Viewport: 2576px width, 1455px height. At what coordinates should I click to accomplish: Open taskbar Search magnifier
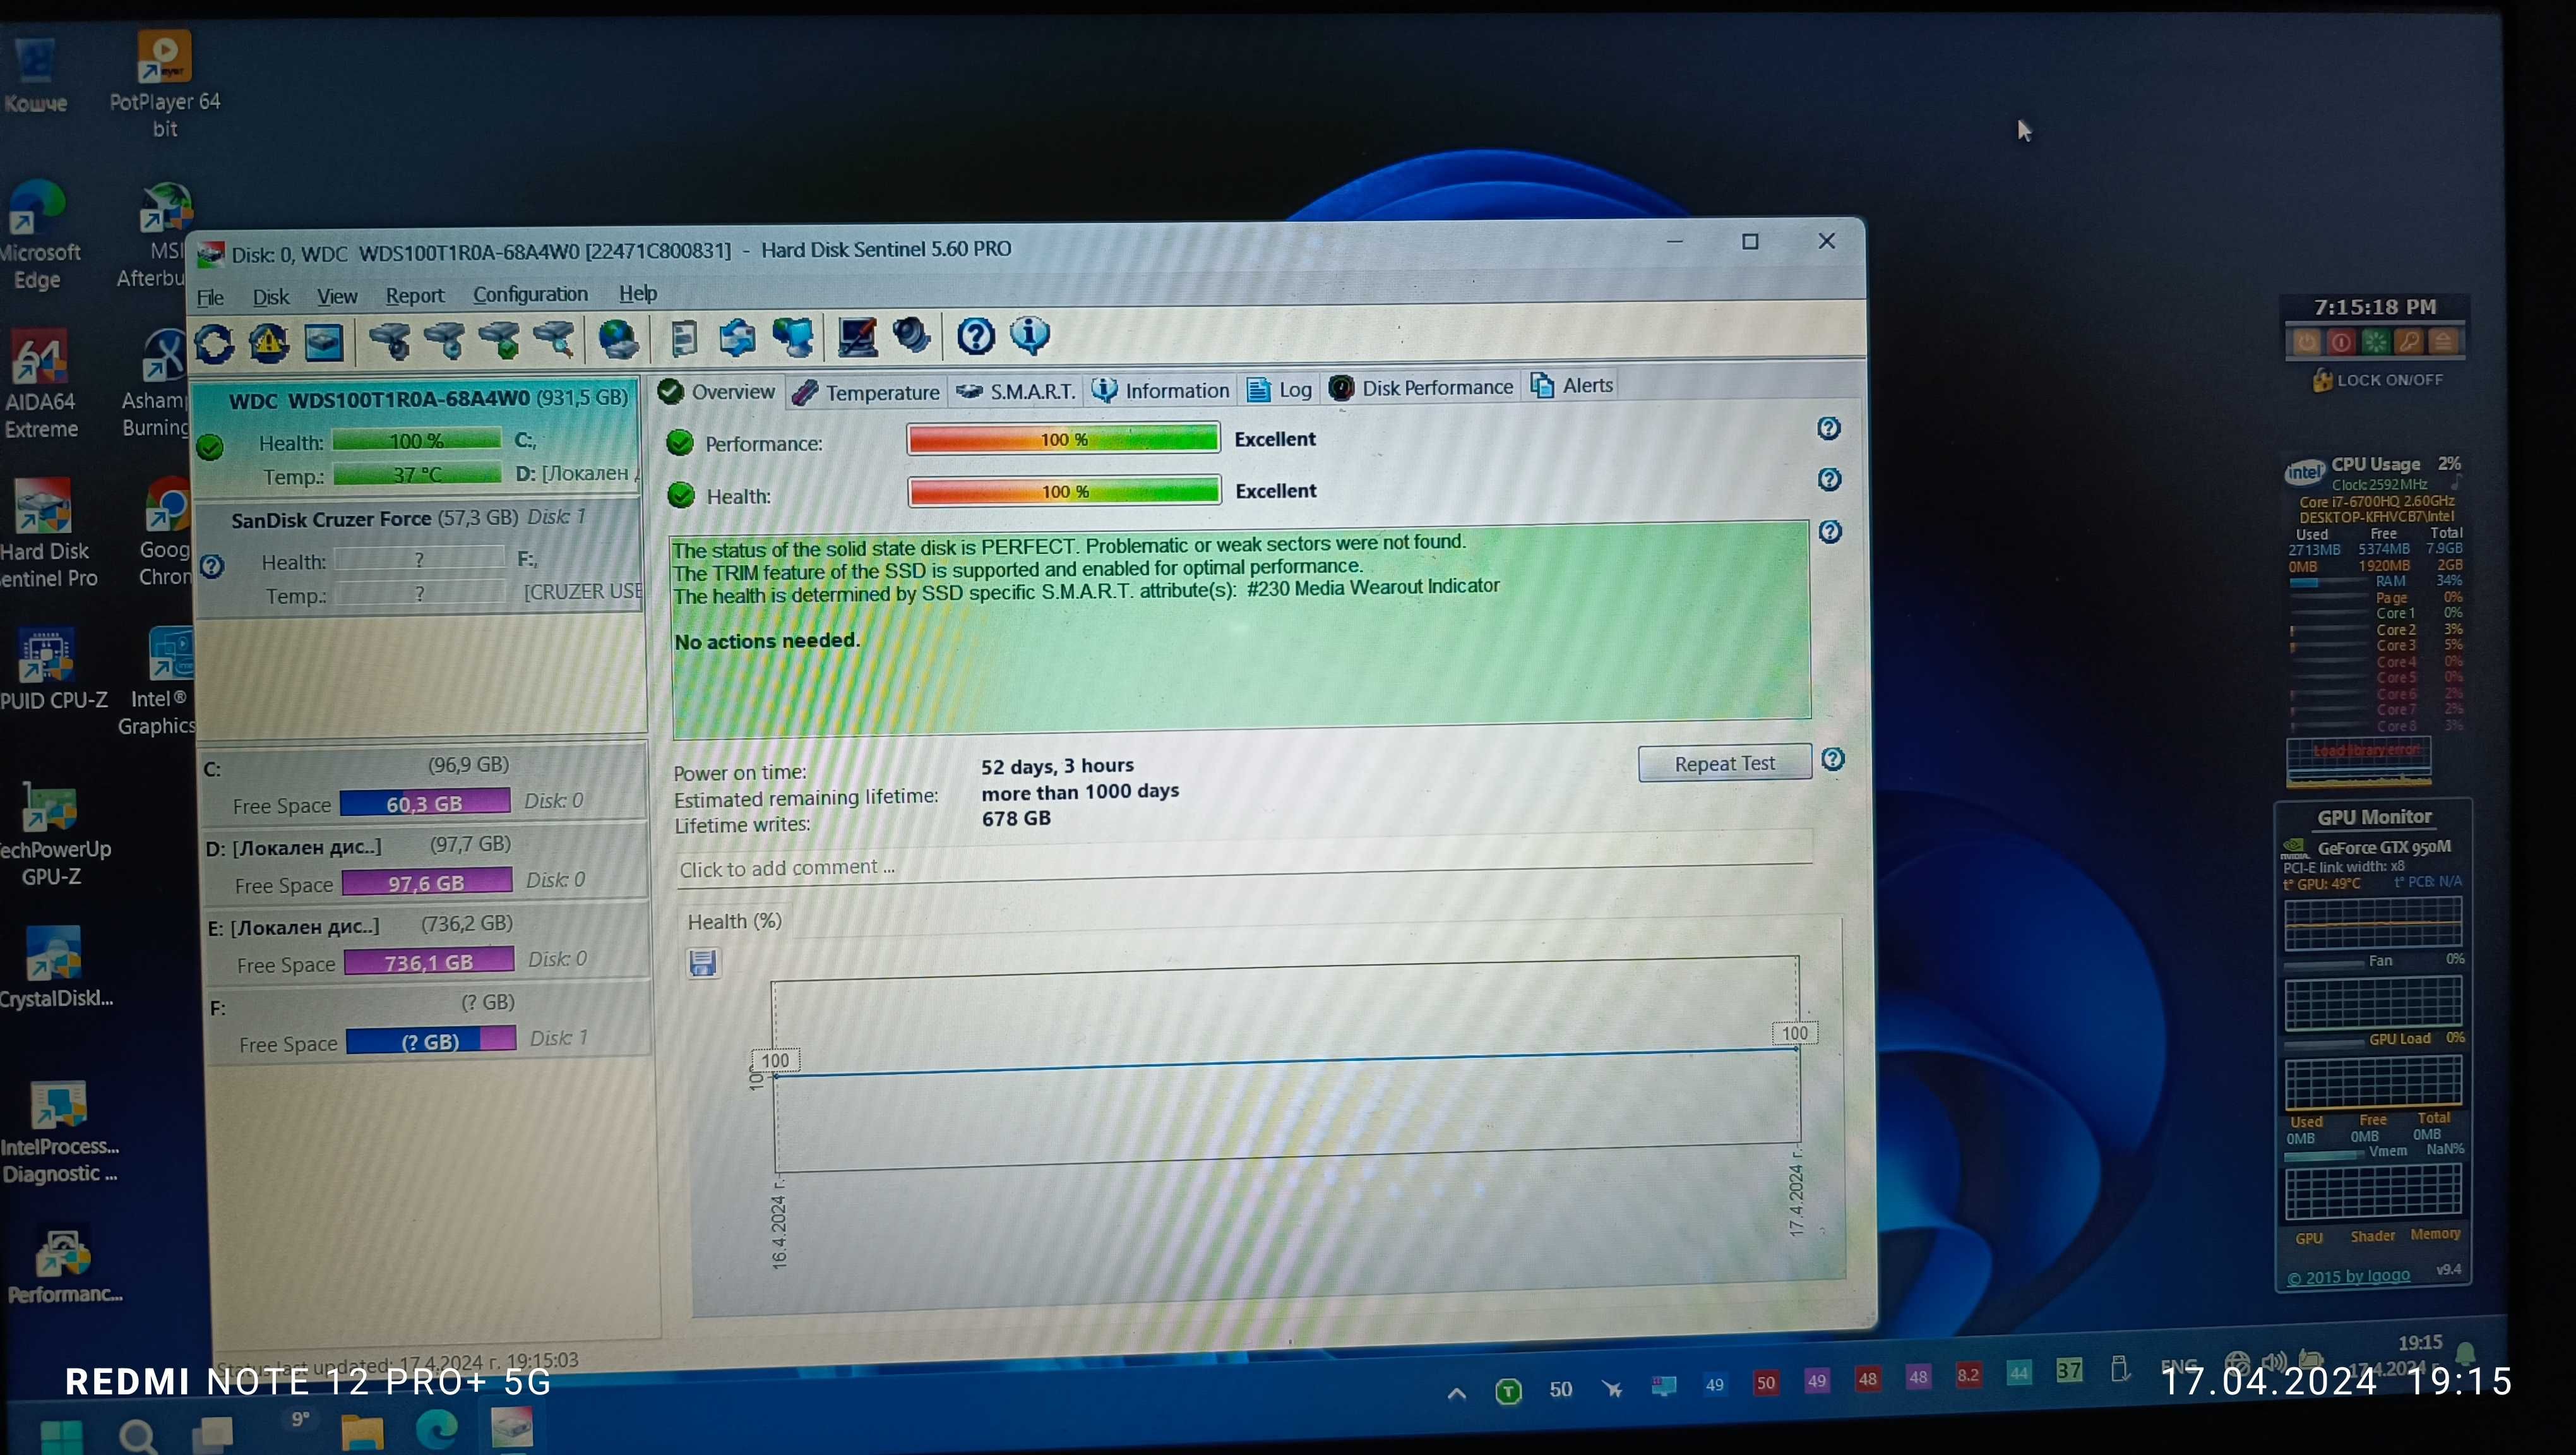138,1436
